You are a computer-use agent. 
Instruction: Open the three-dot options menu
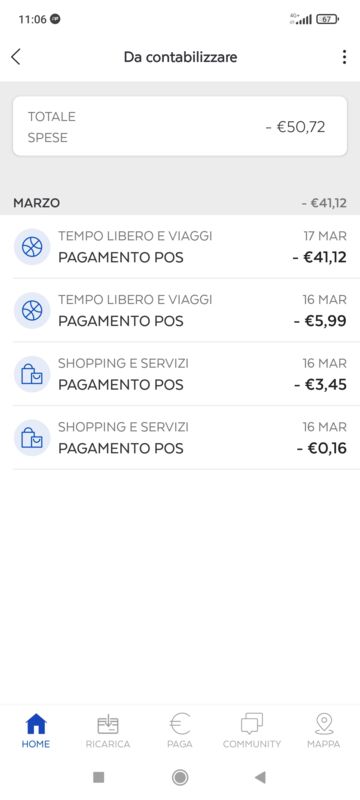(x=344, y=57)
